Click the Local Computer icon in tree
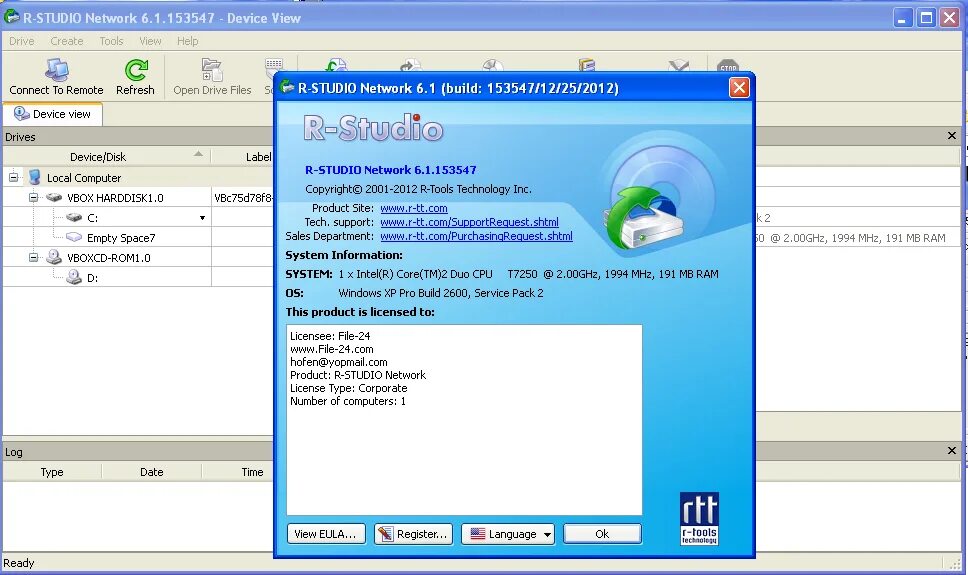 pyautogui.click(x=35, y=178)
